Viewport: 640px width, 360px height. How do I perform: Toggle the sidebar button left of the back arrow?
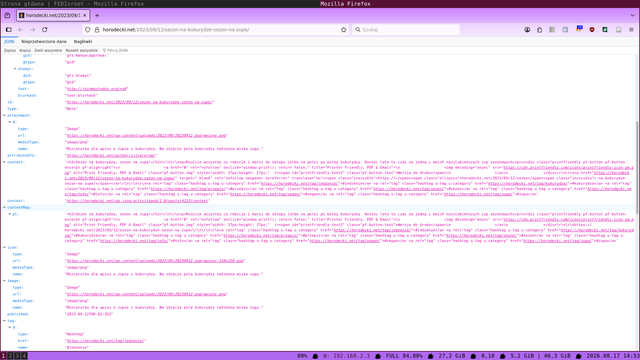(9, 29)
